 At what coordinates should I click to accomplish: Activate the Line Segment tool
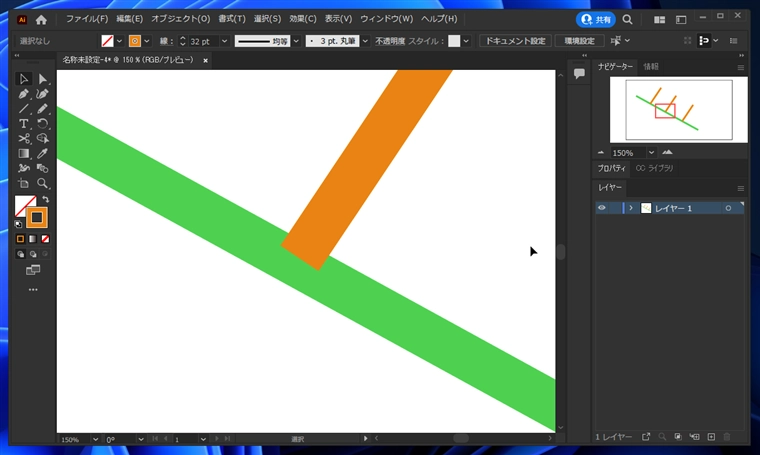click(23, 109)
